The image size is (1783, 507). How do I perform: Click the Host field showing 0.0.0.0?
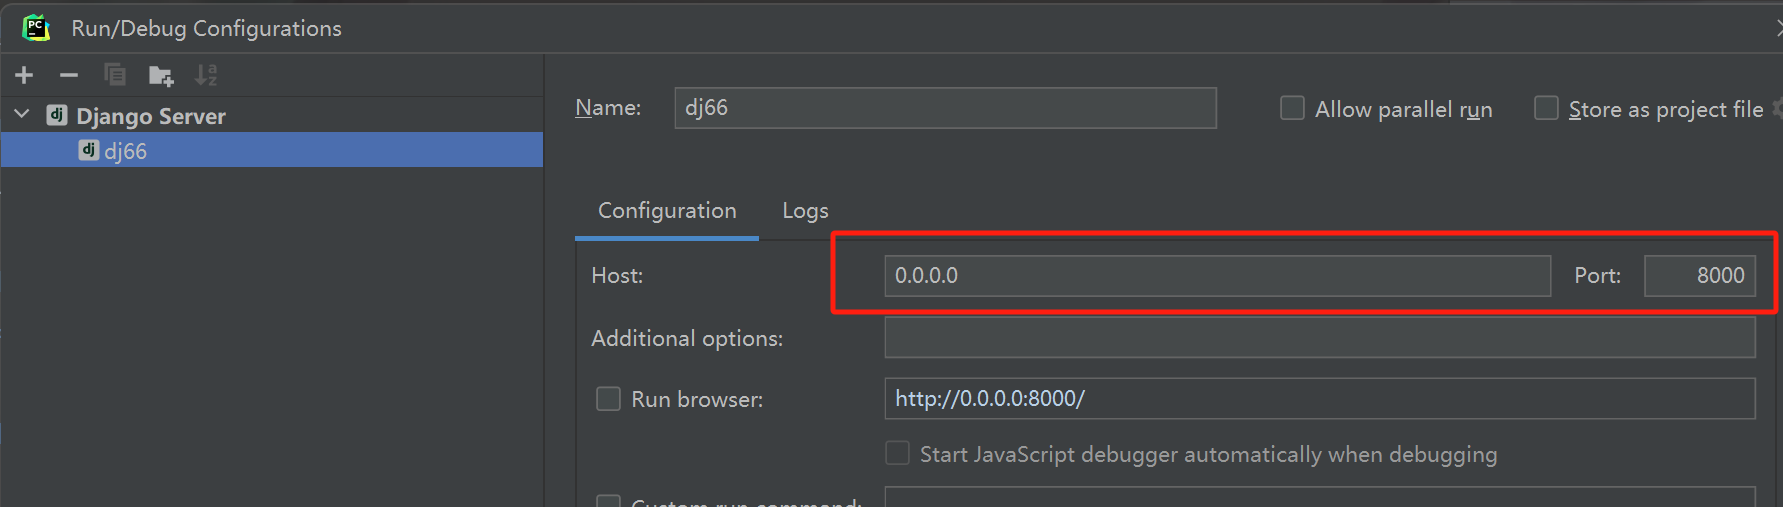click(1217, 276)
